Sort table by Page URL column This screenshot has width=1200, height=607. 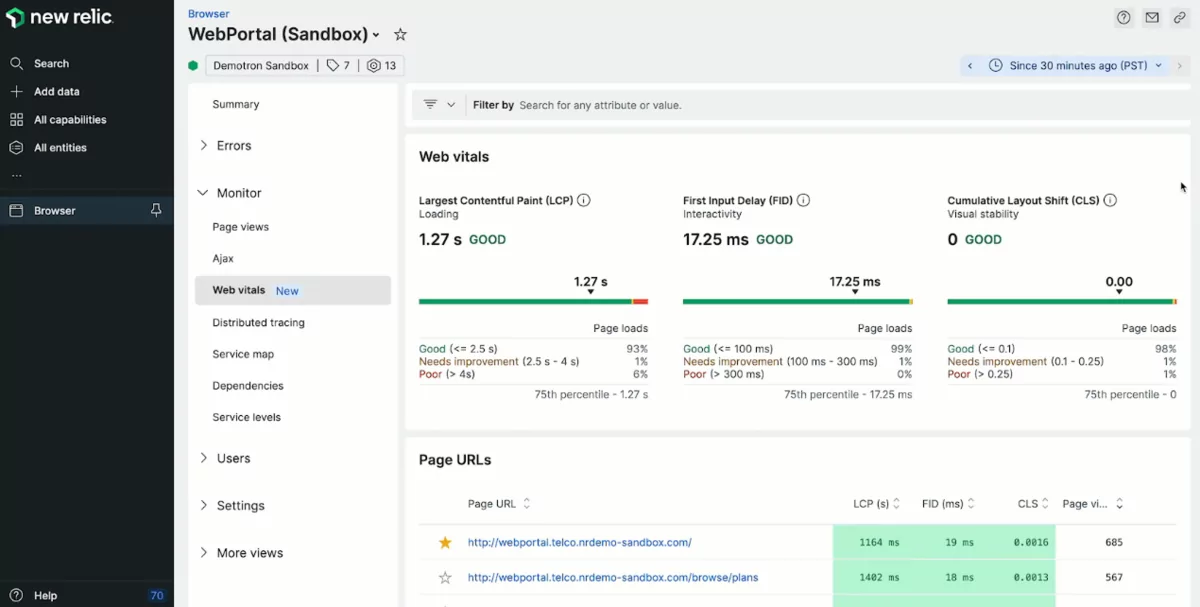tap(499, 504)
